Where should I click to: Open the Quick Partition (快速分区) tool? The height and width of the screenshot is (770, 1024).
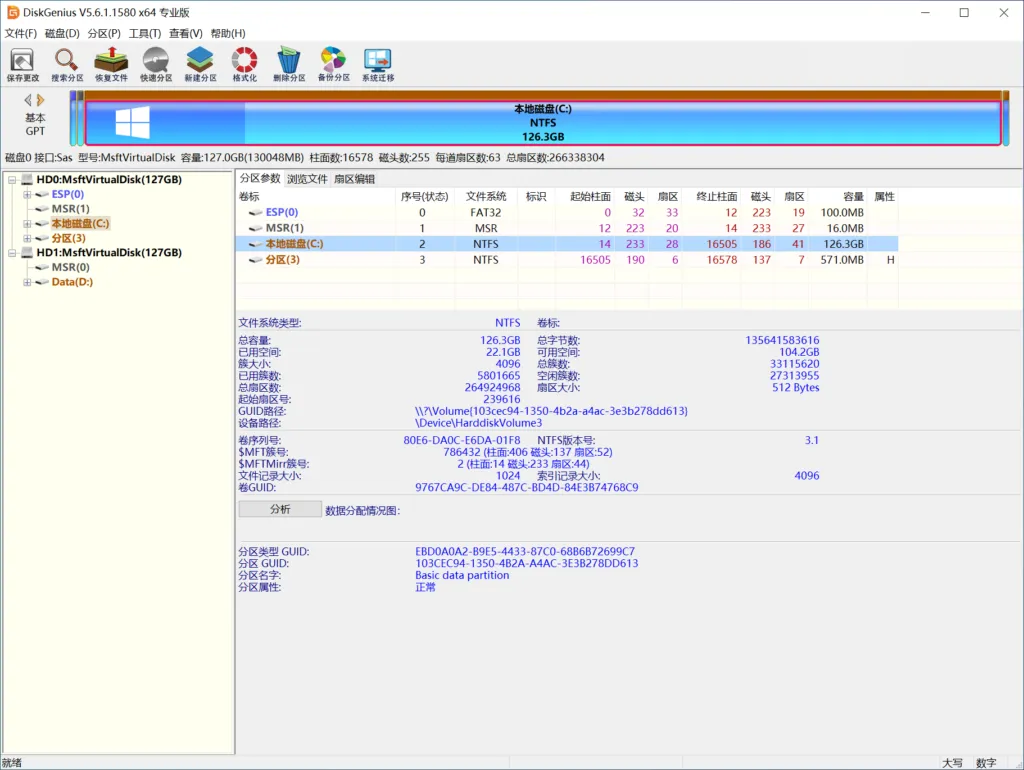click(x=156, y=64)
